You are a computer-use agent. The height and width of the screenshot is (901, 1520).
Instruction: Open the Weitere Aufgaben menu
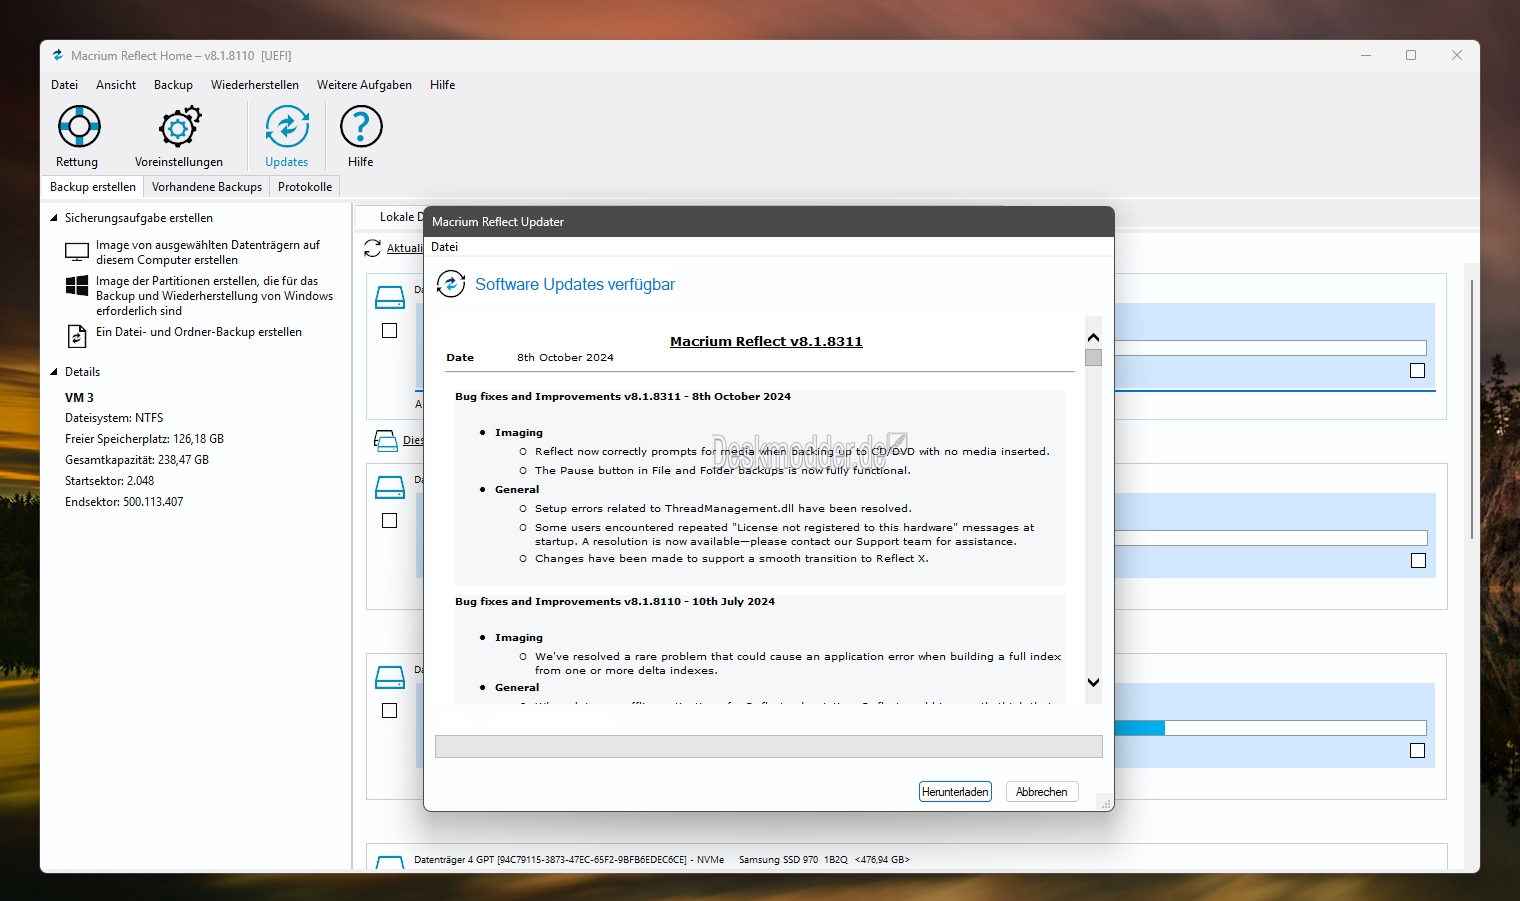point(364,85)
